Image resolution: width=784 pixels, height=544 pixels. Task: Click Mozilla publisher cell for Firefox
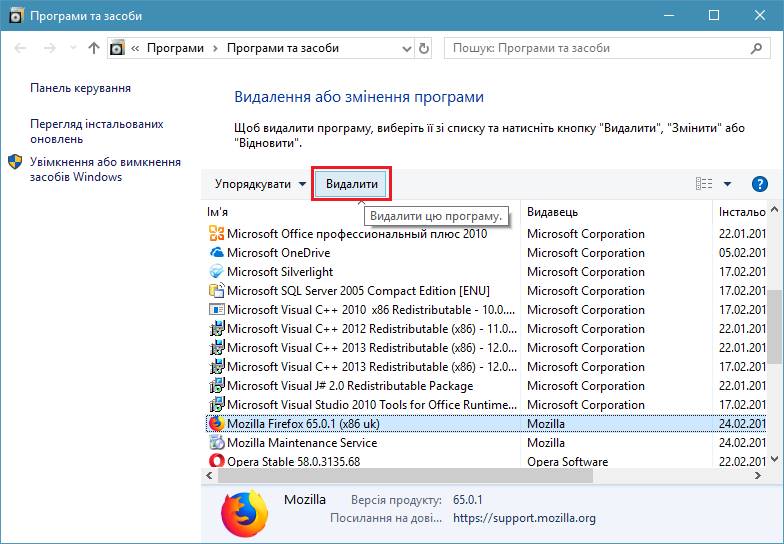546,424
